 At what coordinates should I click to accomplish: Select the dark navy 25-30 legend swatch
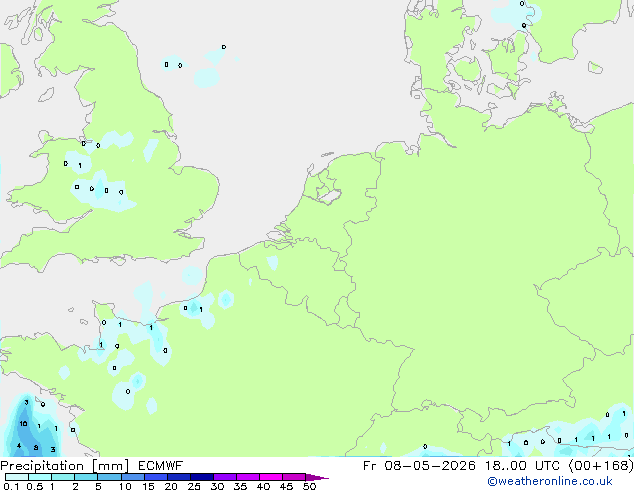202,477
